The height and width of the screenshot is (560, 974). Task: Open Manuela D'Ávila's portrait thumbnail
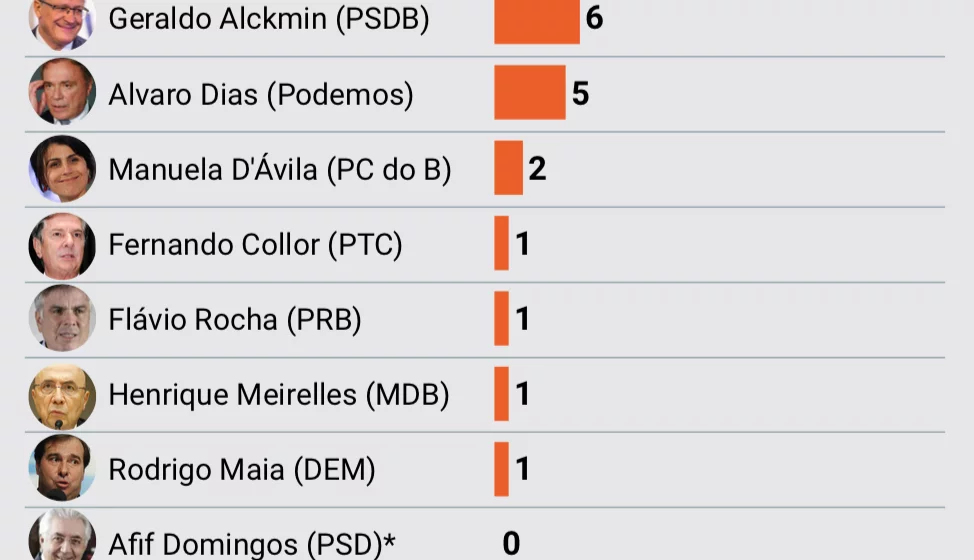click(x=62, y=168)
